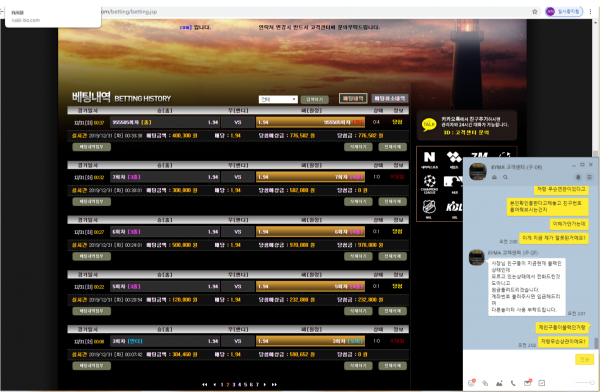Open the chat hamburger menu
Viewport: 600px width, 392px height.
tap(589, 177)
